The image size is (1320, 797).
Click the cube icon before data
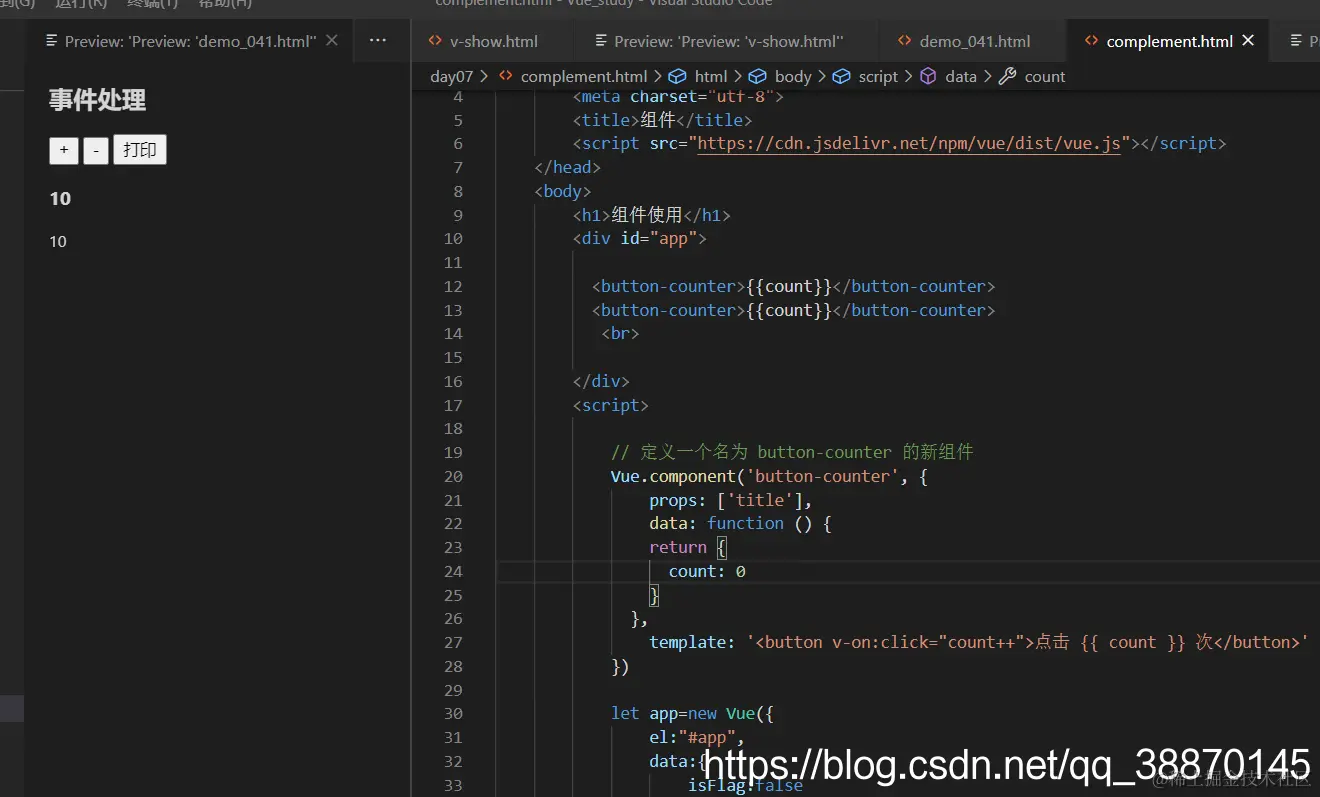pos(928,76)
